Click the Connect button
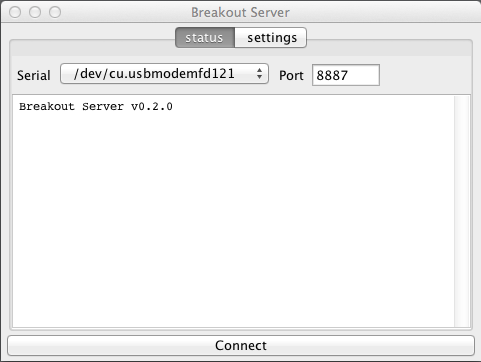 (x=241, y=345)
